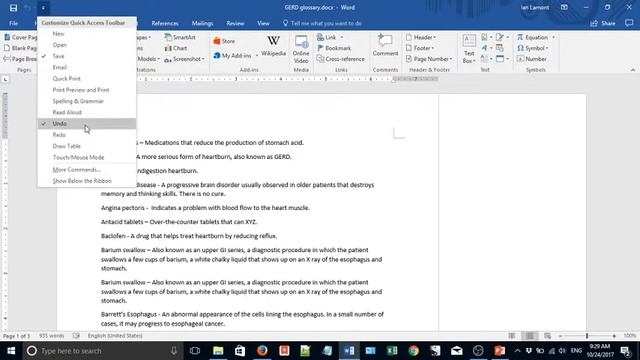Click the zoom in plus button

point(614,336)
